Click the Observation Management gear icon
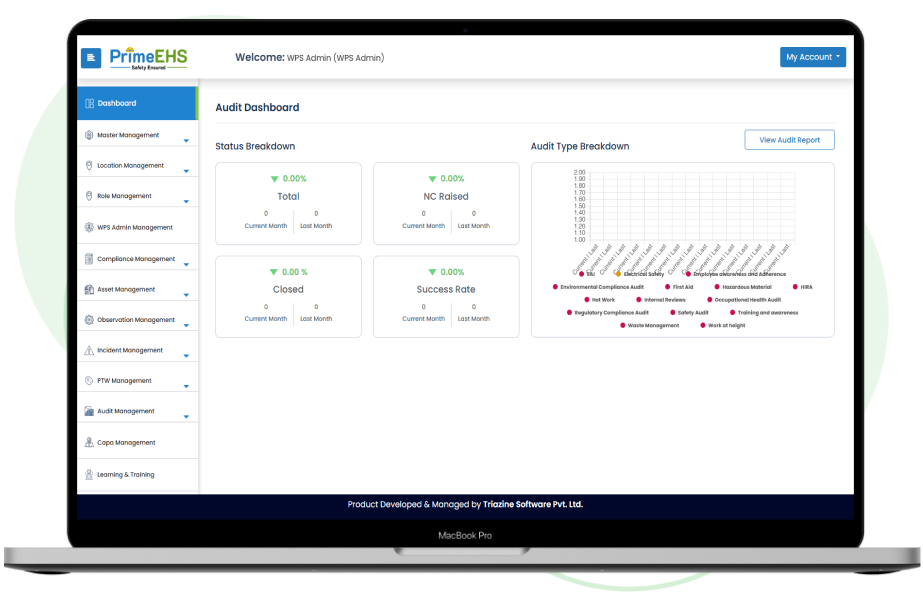The image size is (923, 597). [x=89, y=320]
